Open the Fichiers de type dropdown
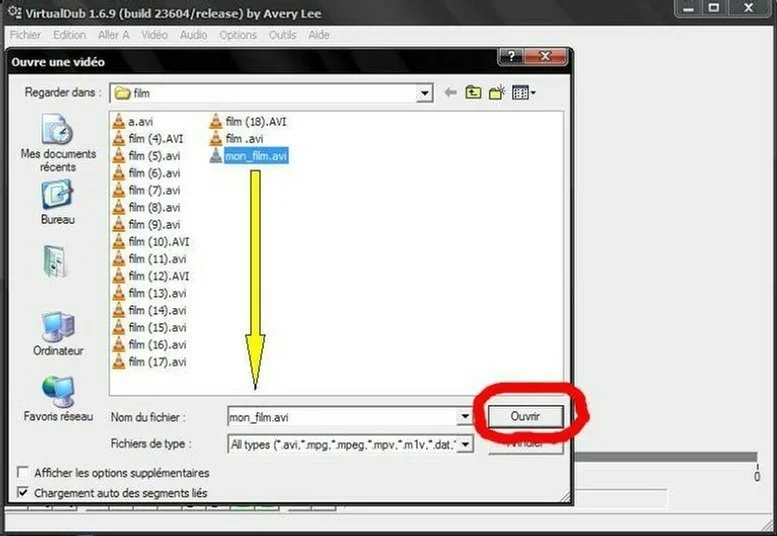 (465, 444)
